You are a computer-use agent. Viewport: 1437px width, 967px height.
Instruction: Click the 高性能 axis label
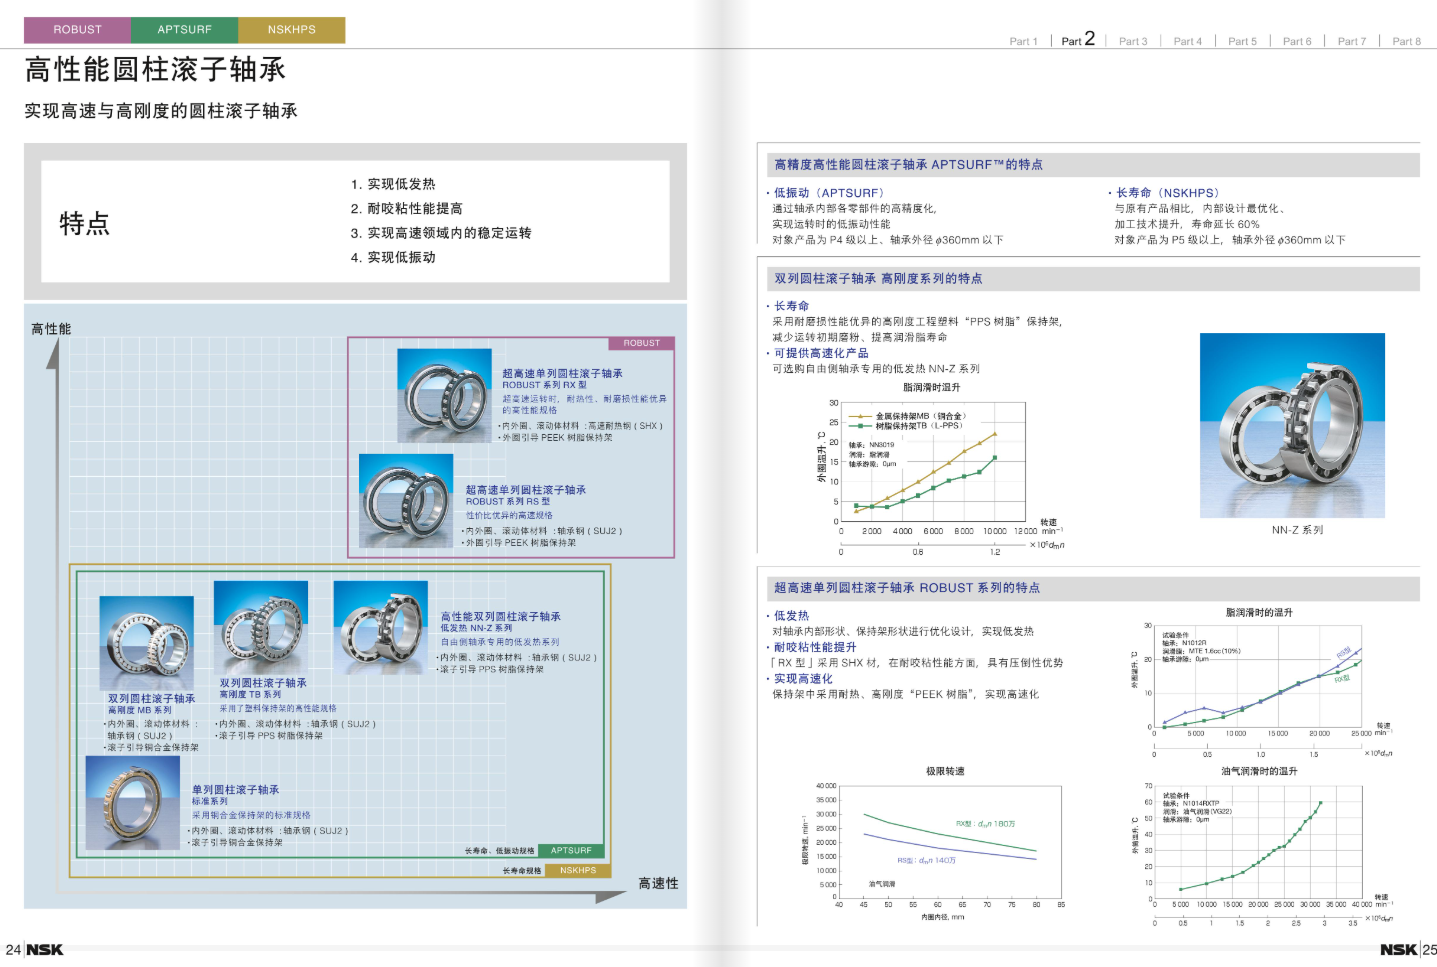point(51,329)
